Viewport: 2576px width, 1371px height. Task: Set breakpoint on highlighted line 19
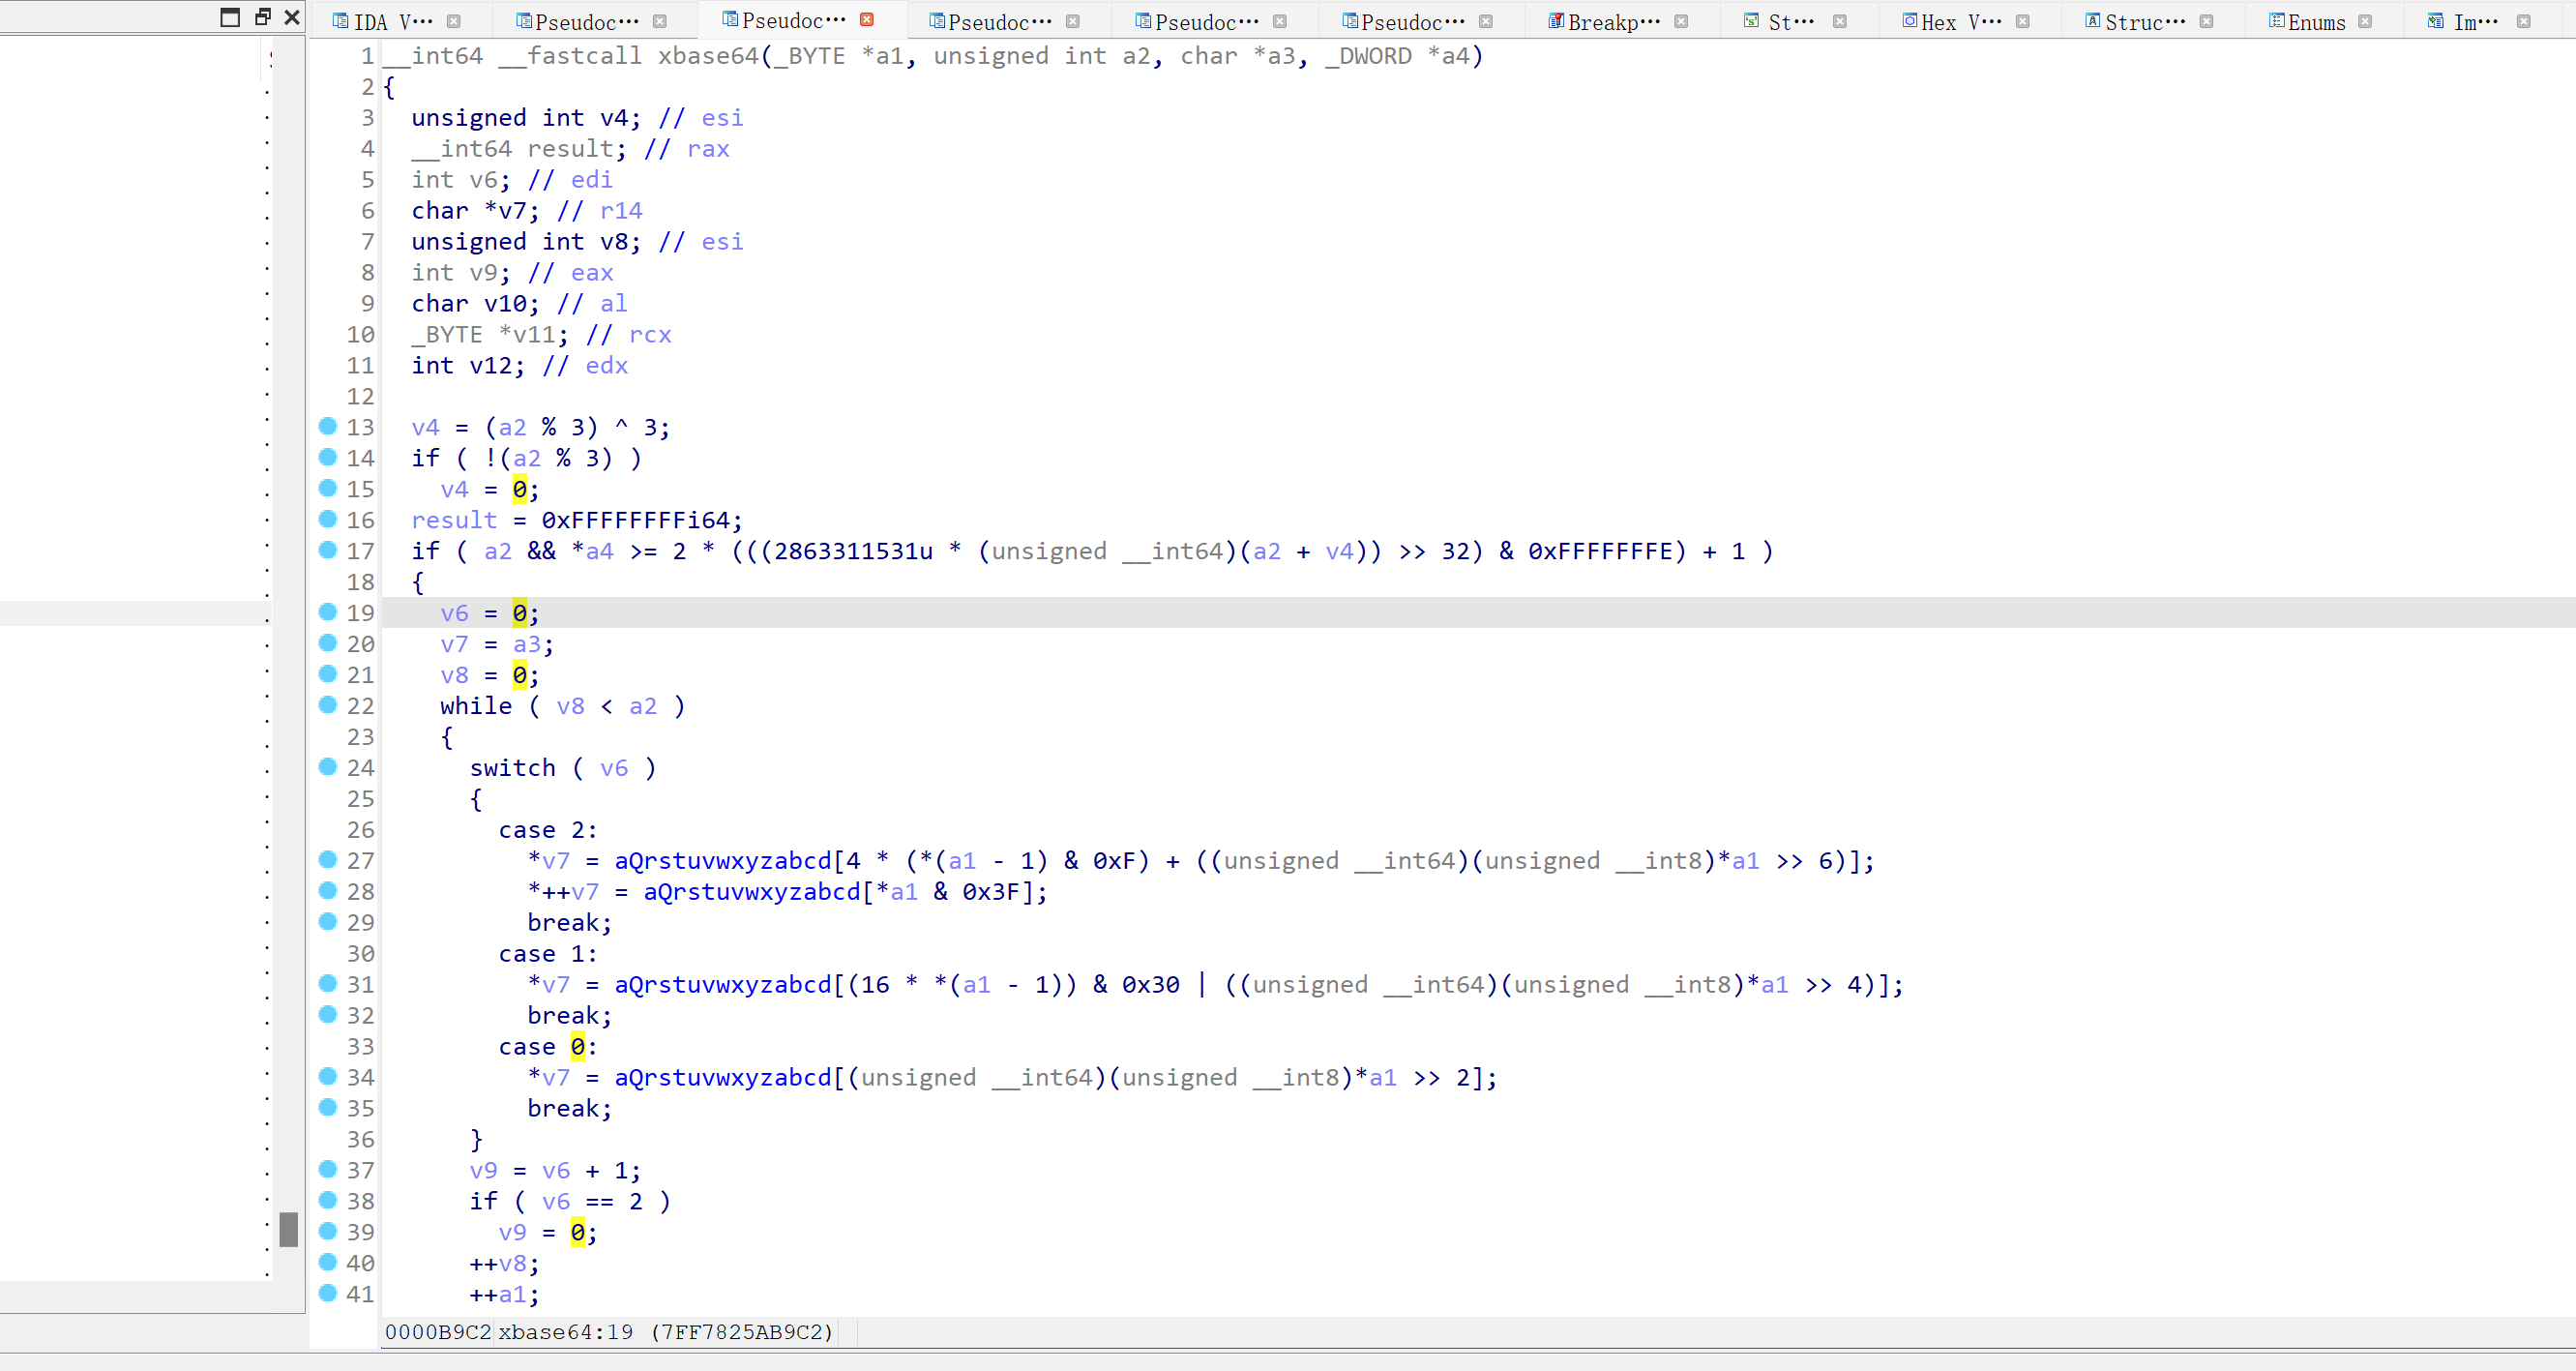(x=327, y=612)
